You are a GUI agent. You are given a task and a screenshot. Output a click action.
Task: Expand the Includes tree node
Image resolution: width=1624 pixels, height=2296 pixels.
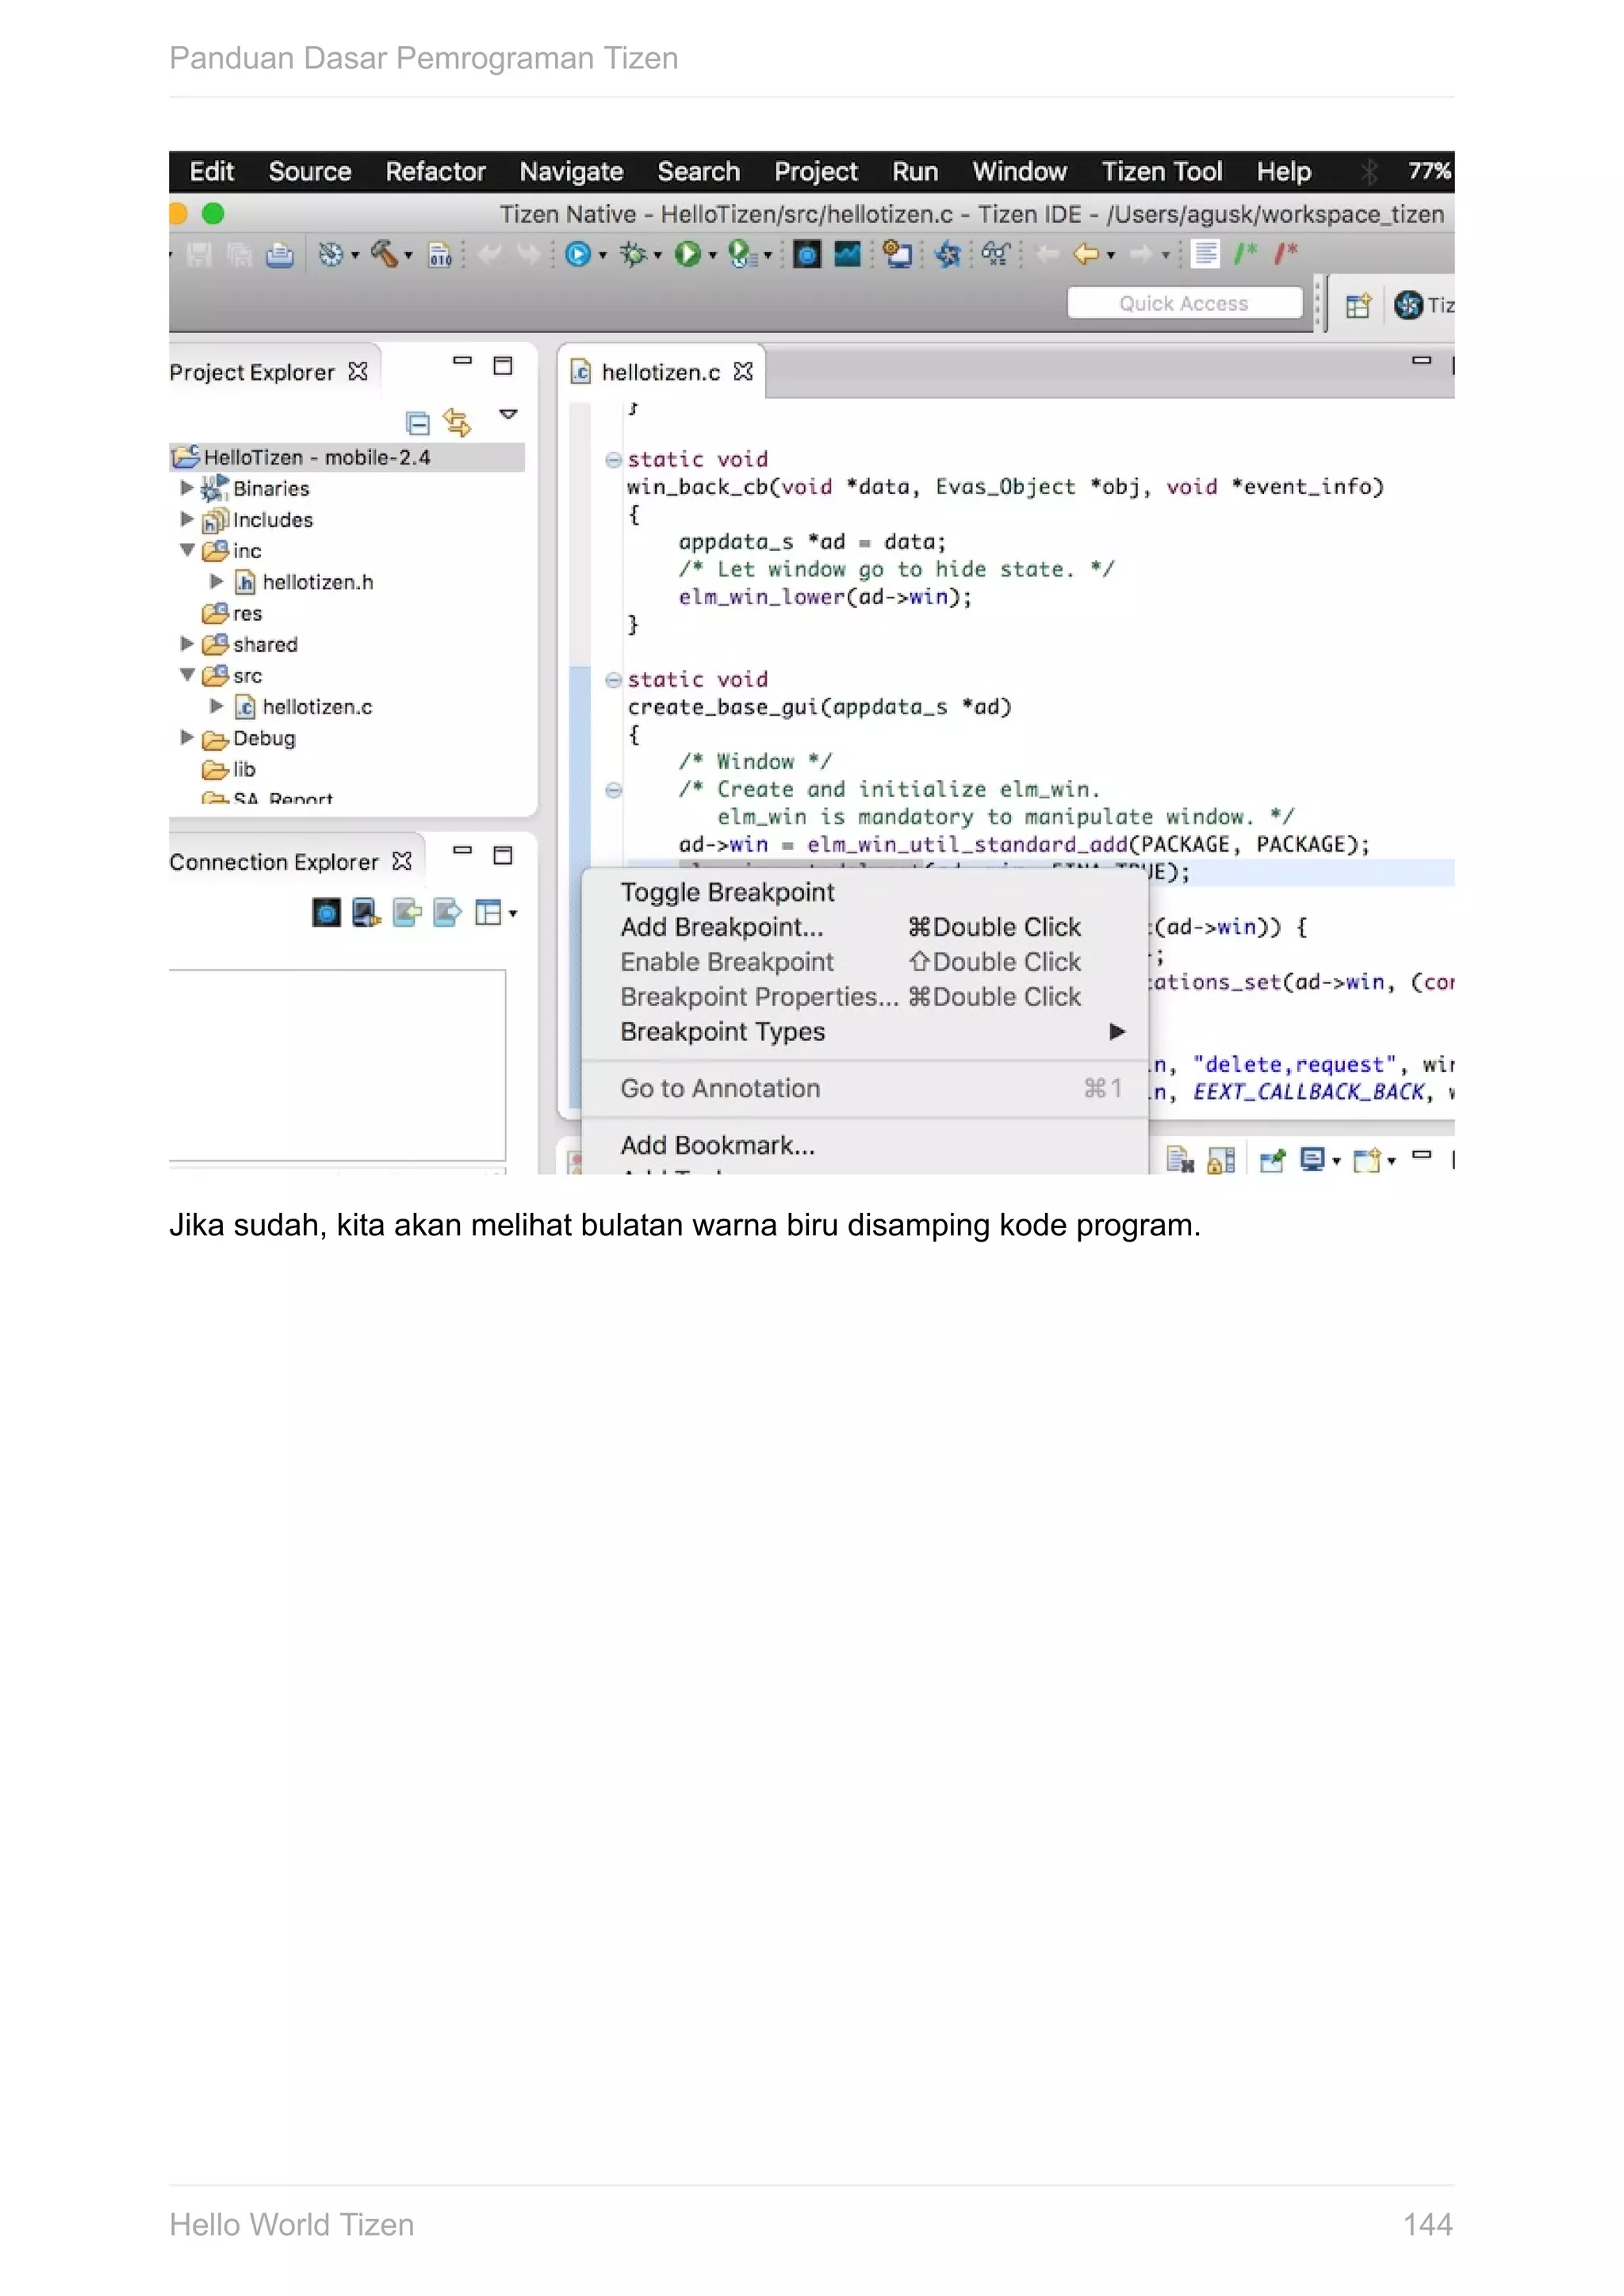pyautogui.click(x=187, y=519)
